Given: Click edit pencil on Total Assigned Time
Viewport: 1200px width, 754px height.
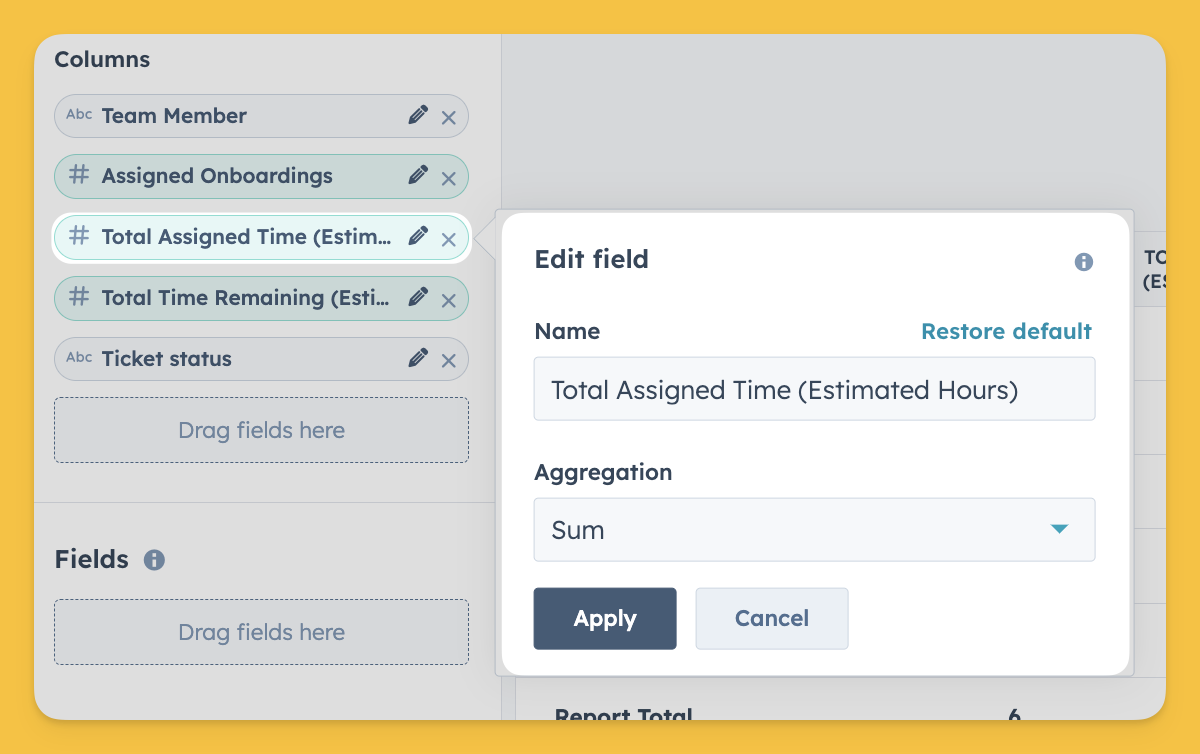Looking at the screenshot, I should click(x=418, y=236).
